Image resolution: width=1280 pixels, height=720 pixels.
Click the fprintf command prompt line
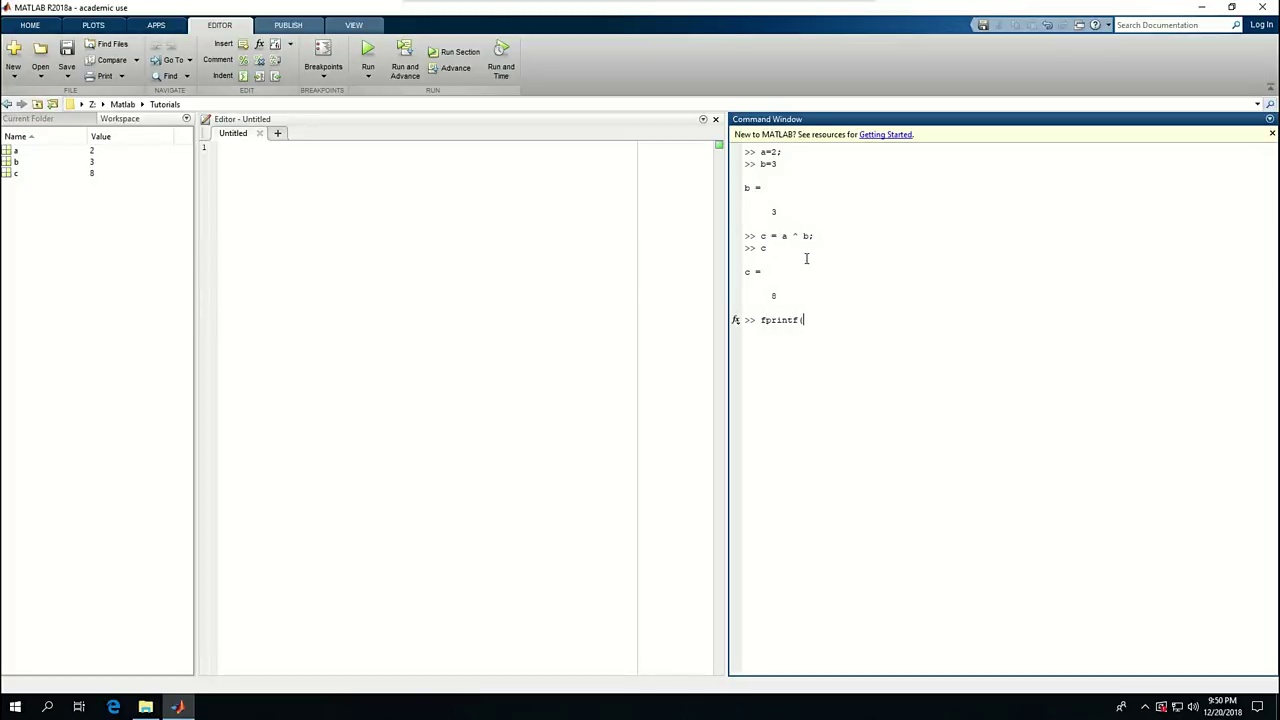tap(782, 320)
